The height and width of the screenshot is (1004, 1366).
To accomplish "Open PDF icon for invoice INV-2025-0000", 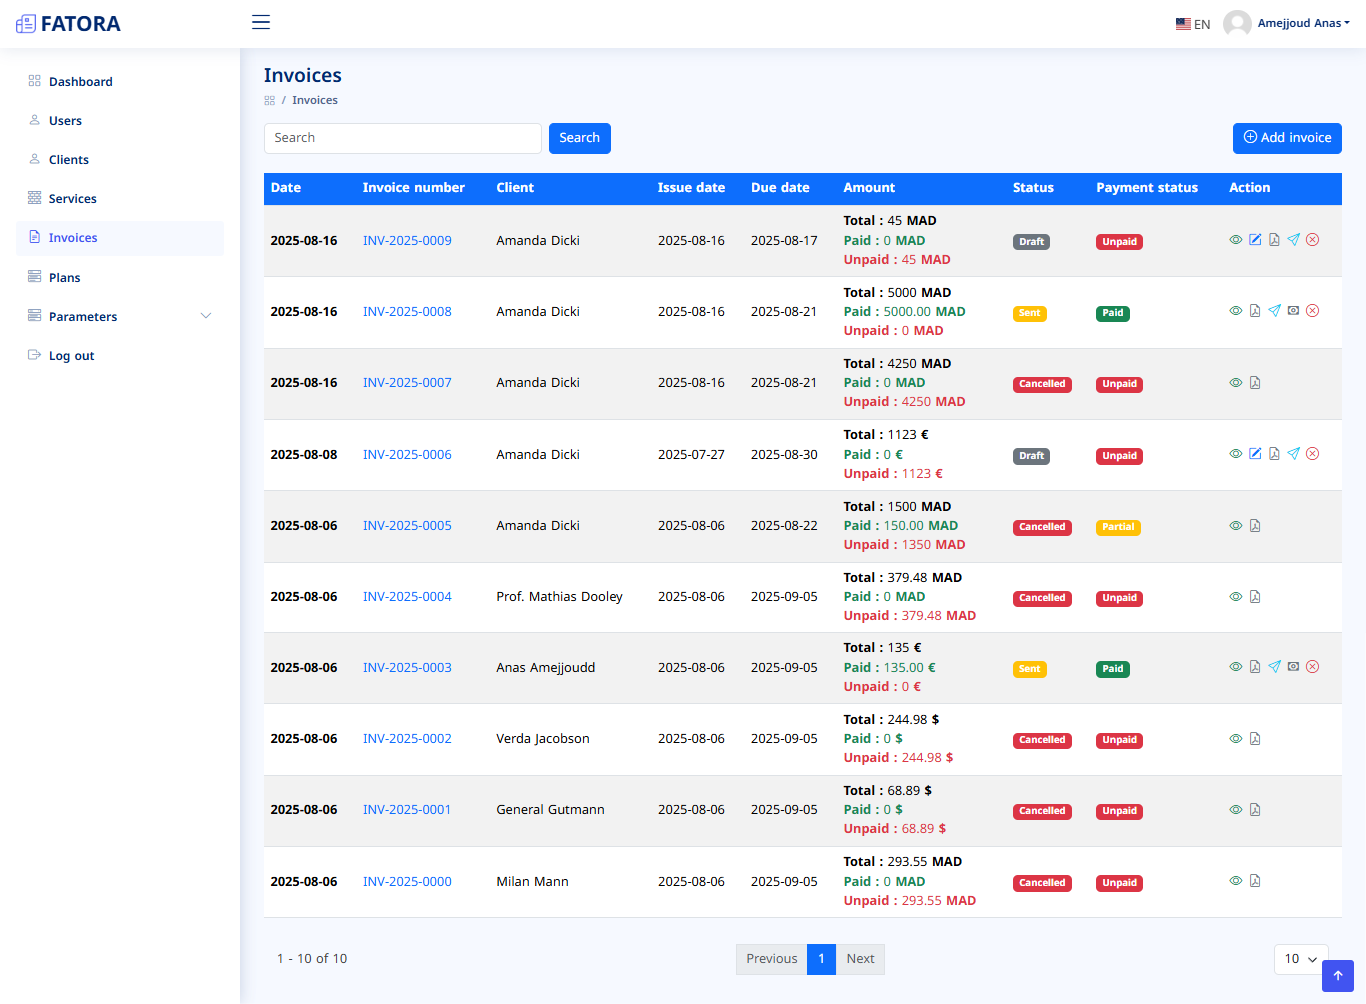I will pos(1255,881).
